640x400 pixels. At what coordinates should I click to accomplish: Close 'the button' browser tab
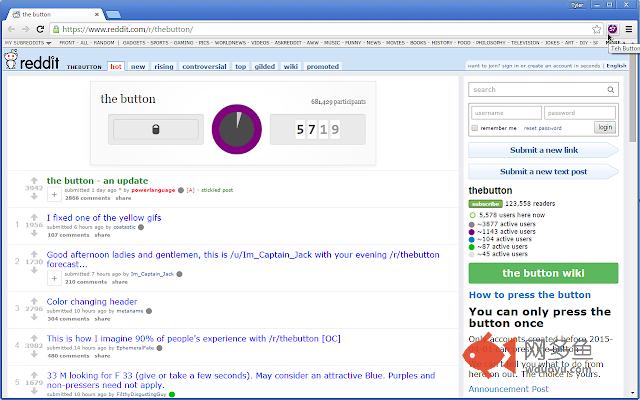pyautogui.click(x=97, y=14)
